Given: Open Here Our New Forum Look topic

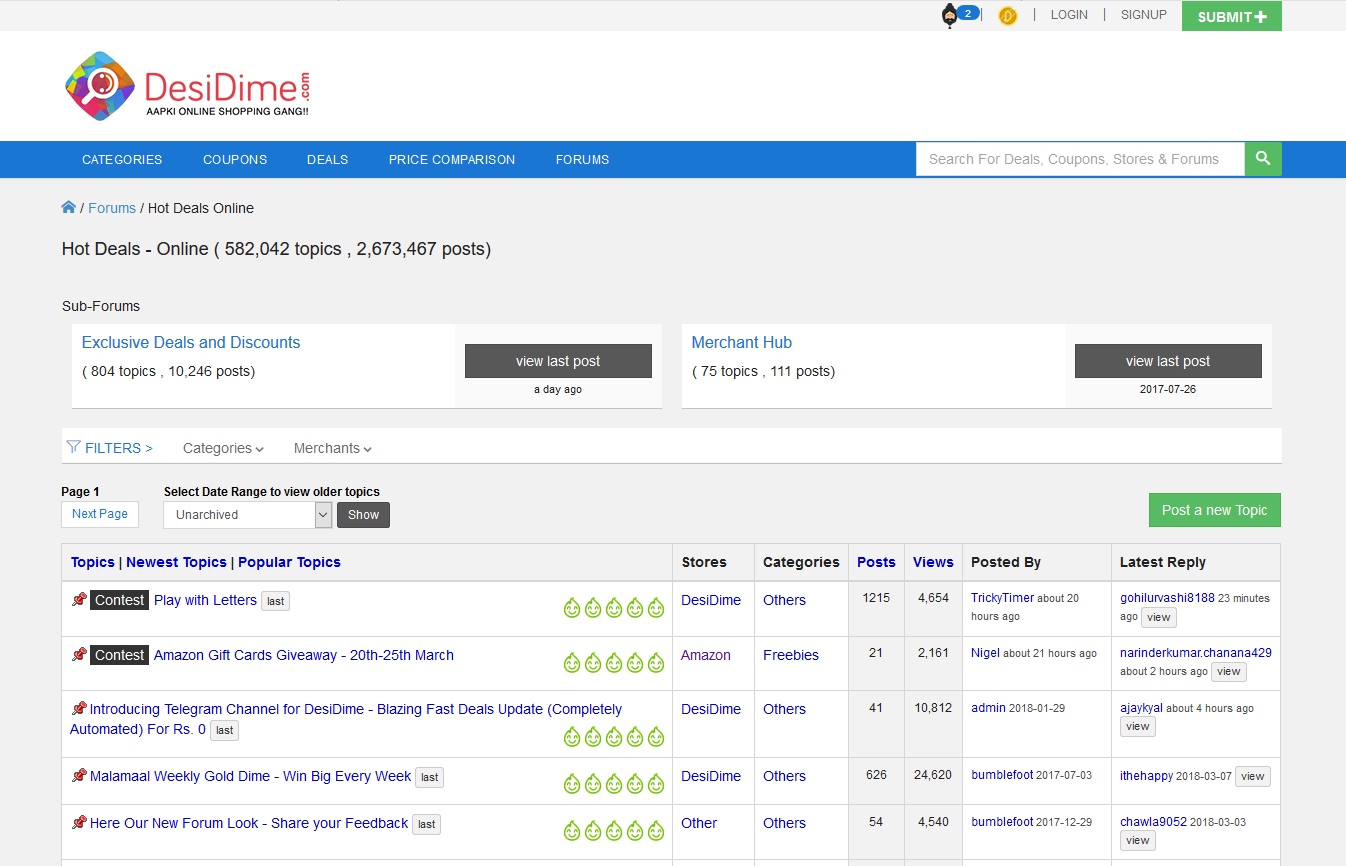Looking at the screenshot, I should click(249, 823).
